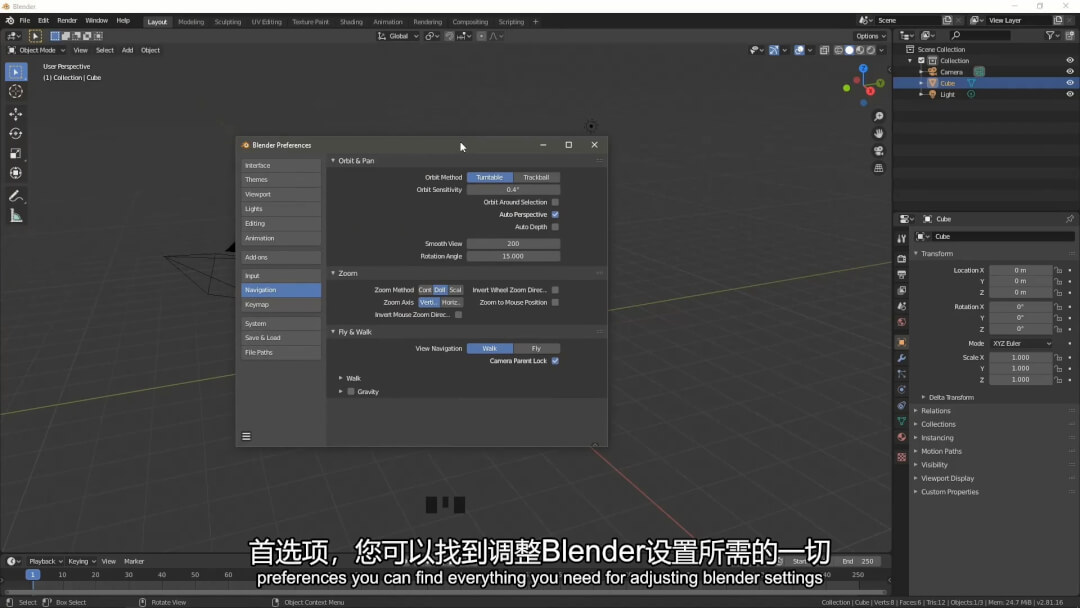Select the Rotate tool

(16, 134)
